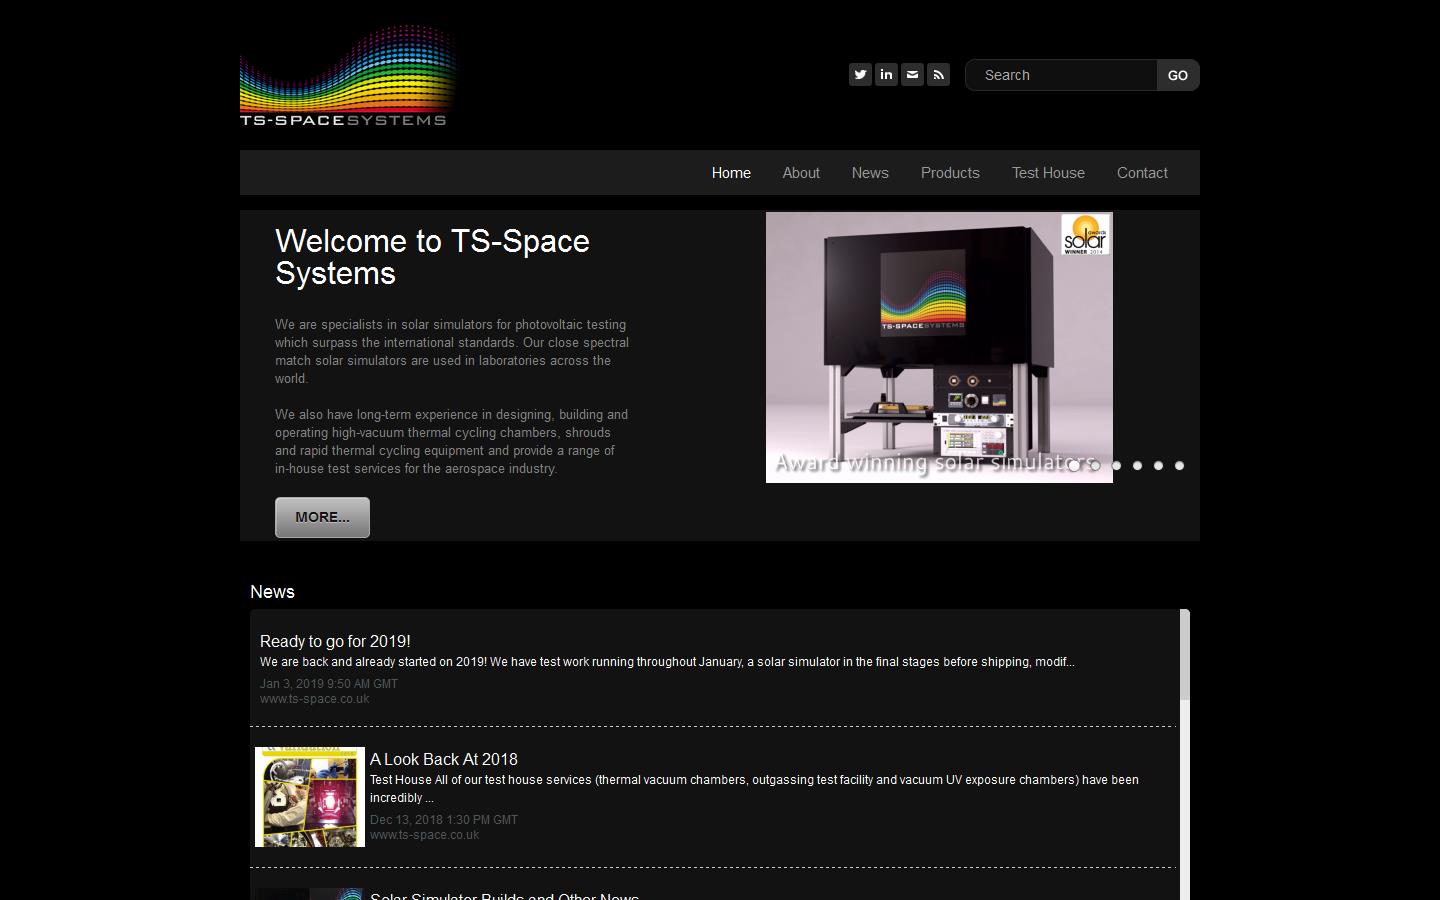1440x900 pixels.
Task: Select the last carousel dot indicator
Action: pos(1180,465)
